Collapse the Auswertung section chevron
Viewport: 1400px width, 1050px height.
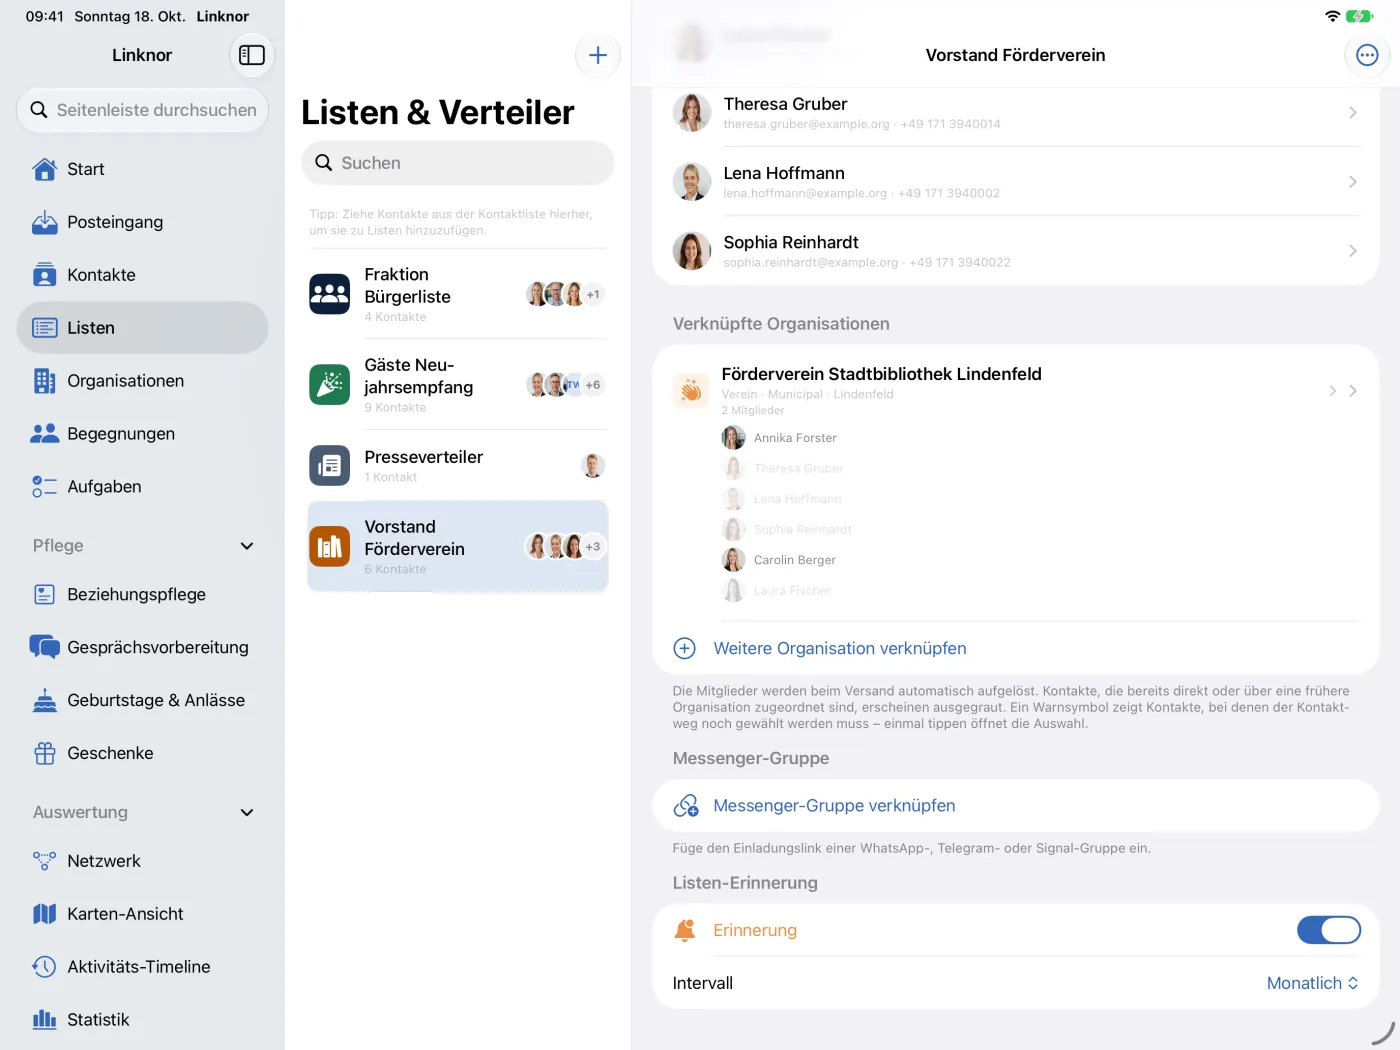[x=247, y=813]
